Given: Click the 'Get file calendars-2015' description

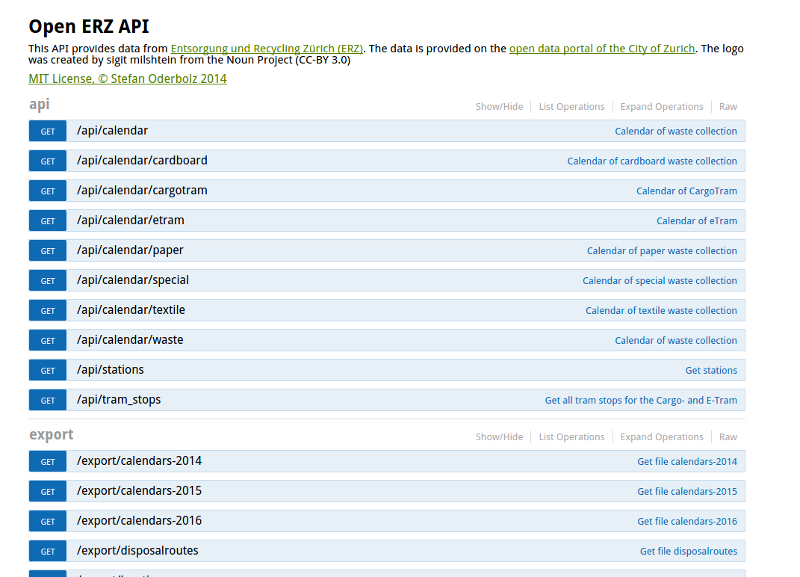Looking at the screenshot, I should click(687, 491).
